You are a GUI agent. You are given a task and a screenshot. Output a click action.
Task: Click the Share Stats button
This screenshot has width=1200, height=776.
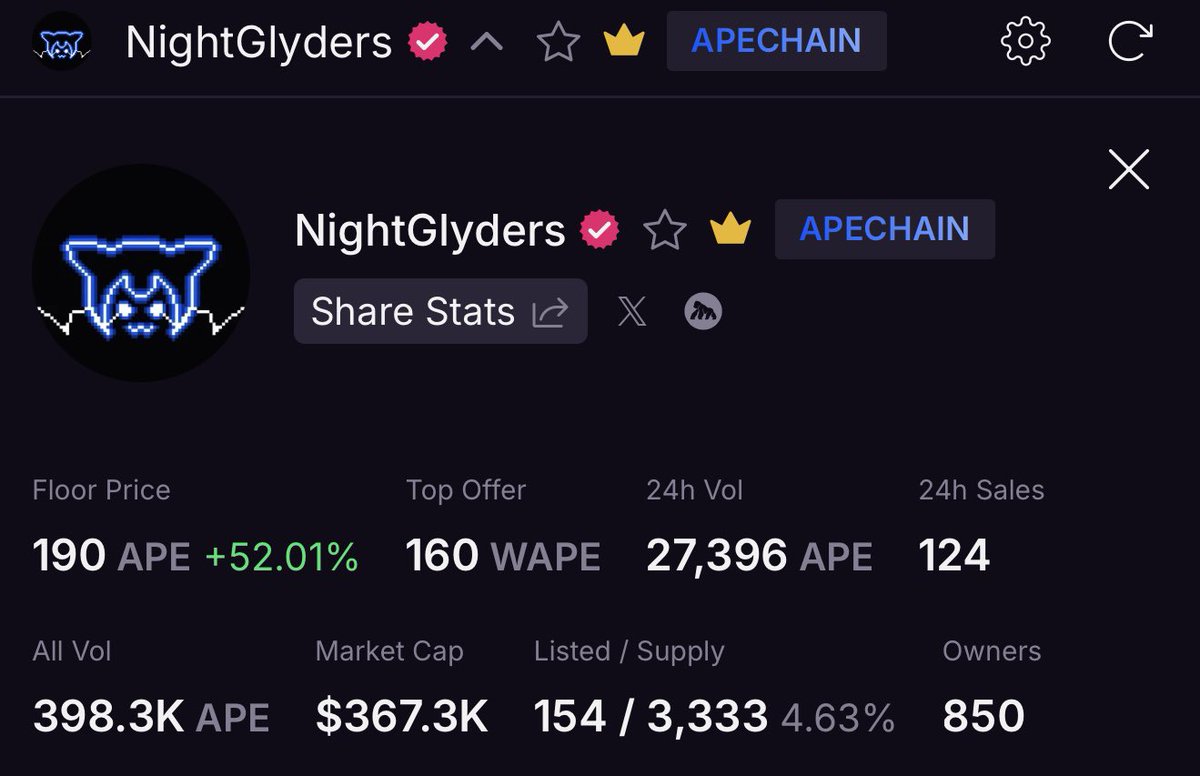pyautogui.click(x=440, y=312)
